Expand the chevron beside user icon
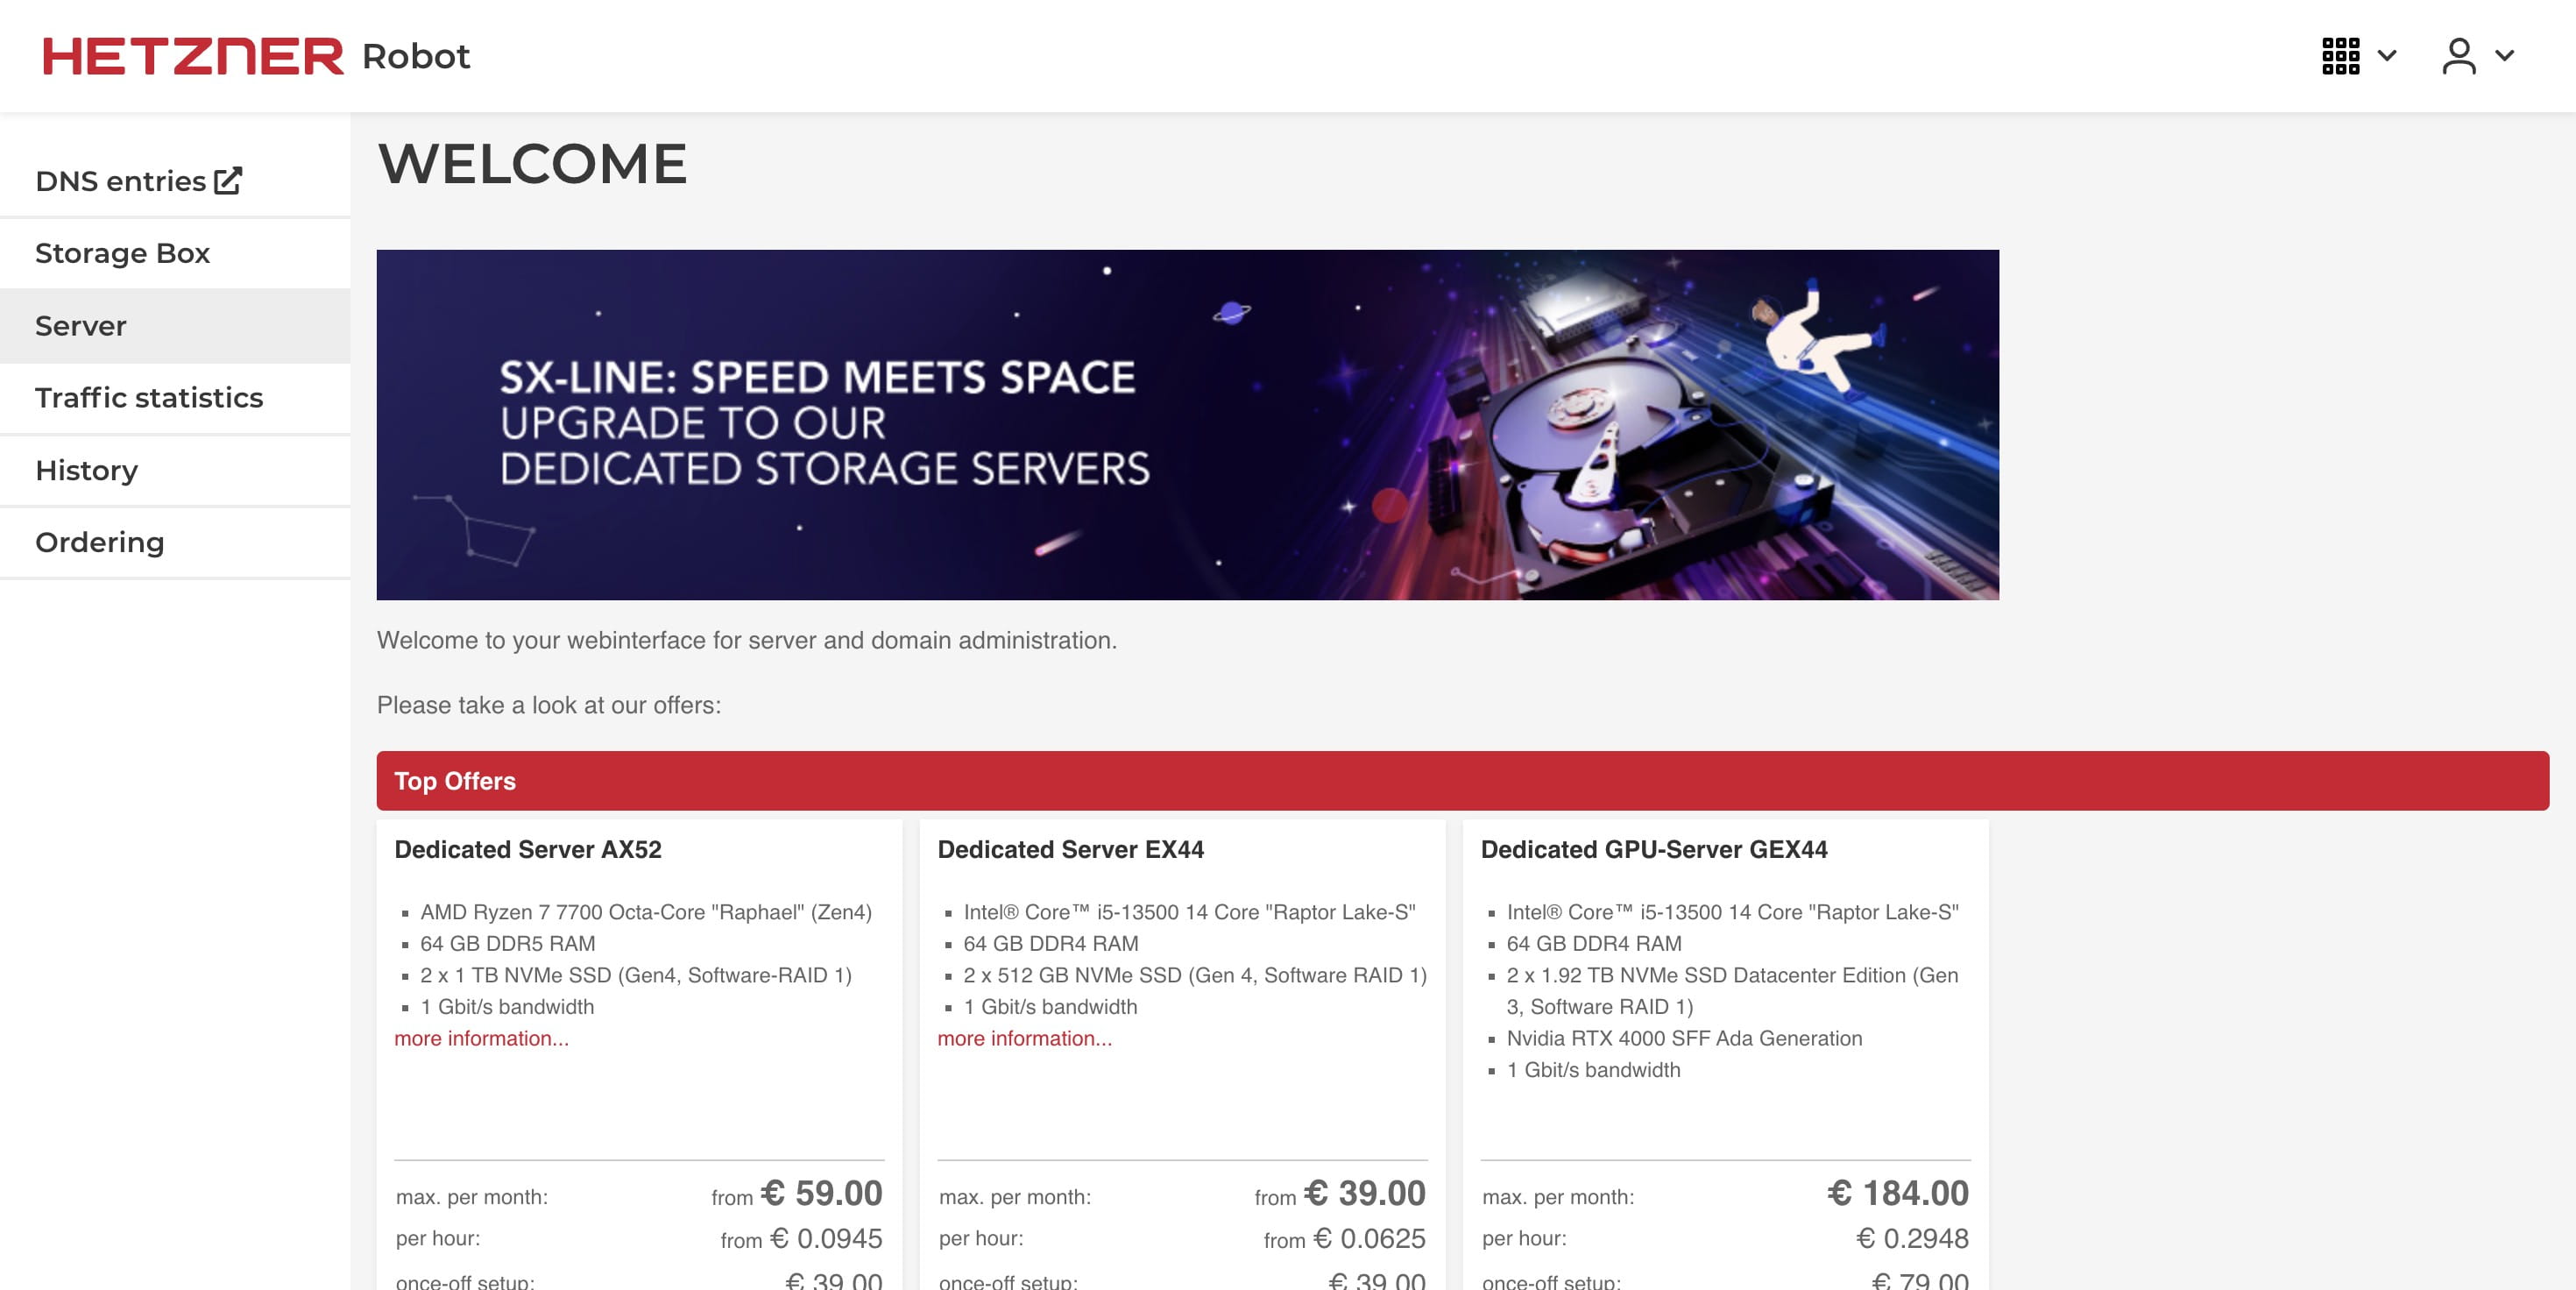Screen dimensions: 2576x1290 click(2504, 56)
